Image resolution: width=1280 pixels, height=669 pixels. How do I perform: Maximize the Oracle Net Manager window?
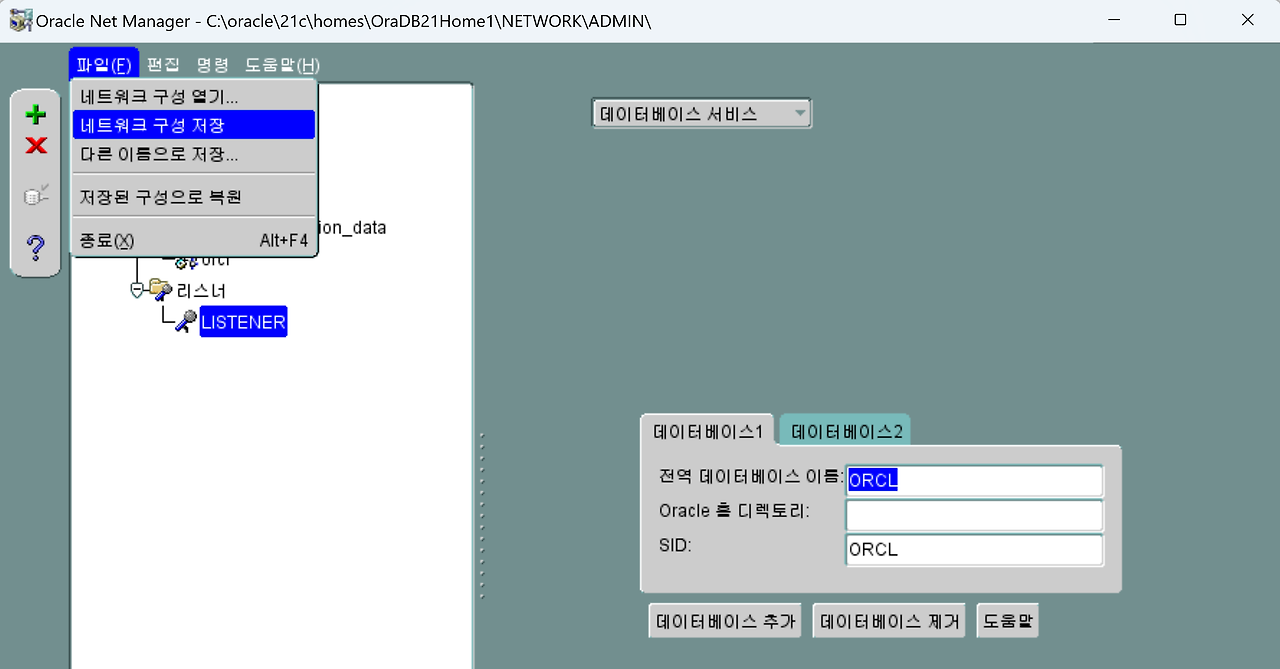(x=1180, y=20)
